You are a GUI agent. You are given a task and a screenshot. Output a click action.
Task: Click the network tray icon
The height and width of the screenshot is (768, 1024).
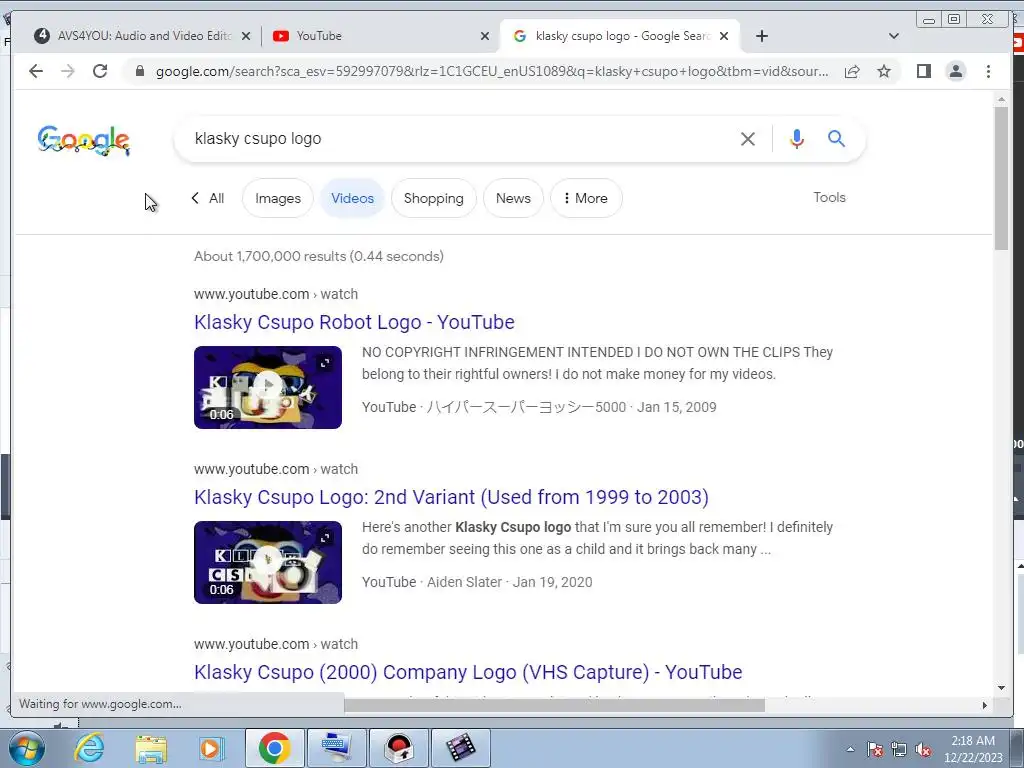coord(899,750)
